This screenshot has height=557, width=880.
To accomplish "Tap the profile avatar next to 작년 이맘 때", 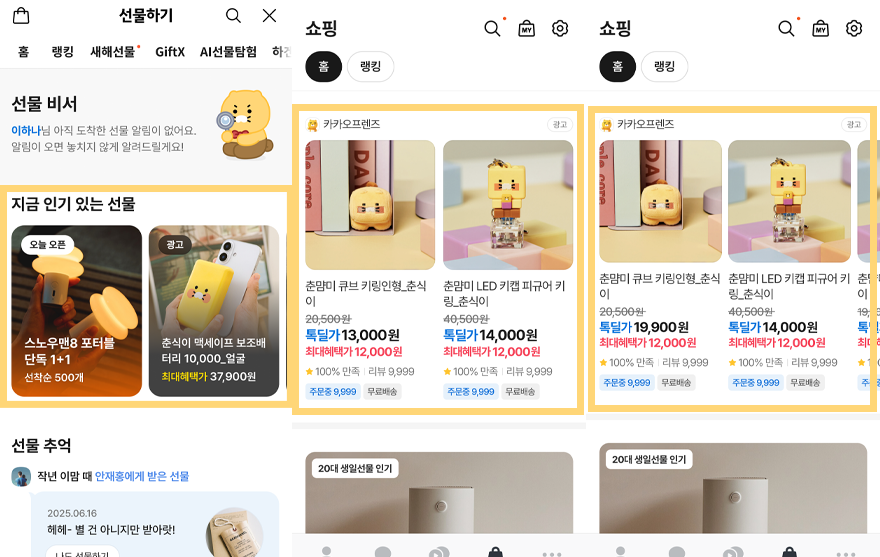I will tap(21, 477).
